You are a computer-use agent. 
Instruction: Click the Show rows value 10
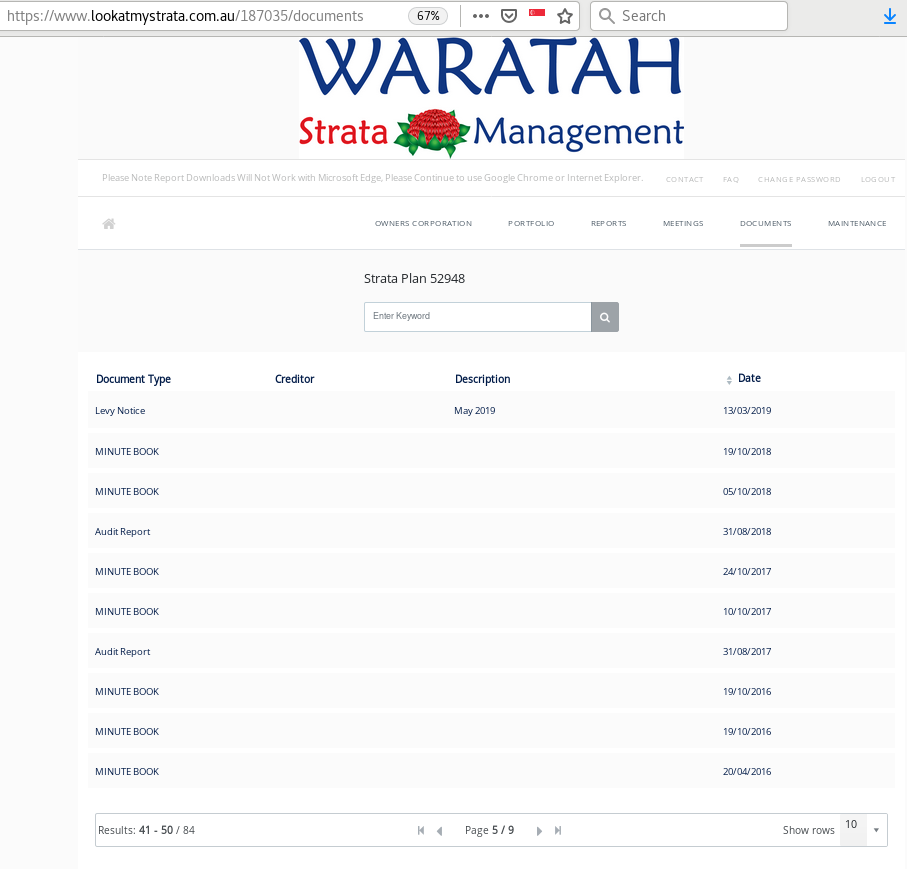851,824
